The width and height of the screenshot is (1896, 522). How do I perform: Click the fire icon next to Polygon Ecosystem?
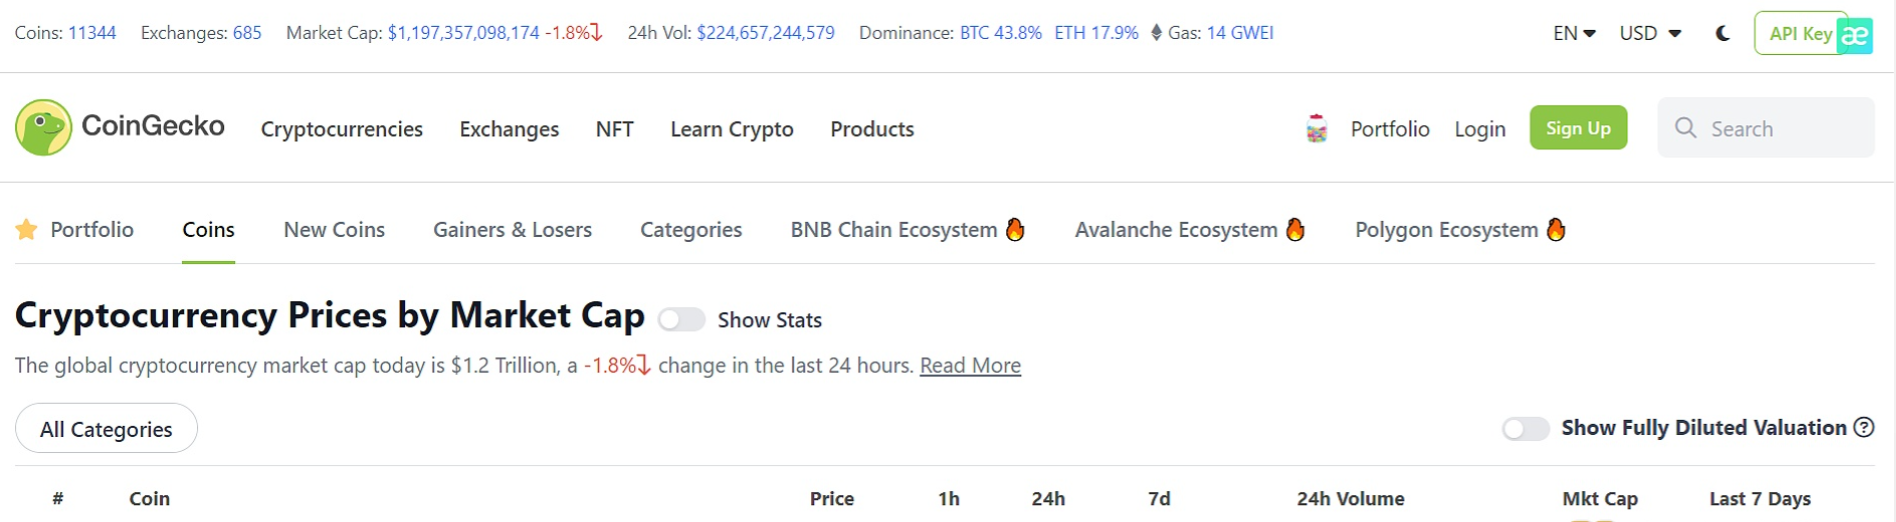click(1555, 229)
